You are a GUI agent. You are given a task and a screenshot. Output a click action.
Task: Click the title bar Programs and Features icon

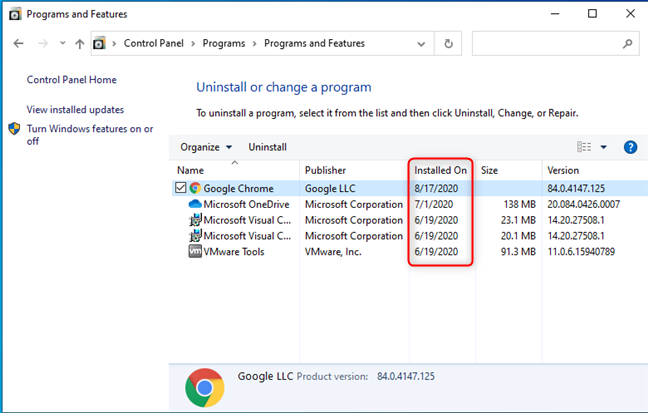(x=15, y=14)
